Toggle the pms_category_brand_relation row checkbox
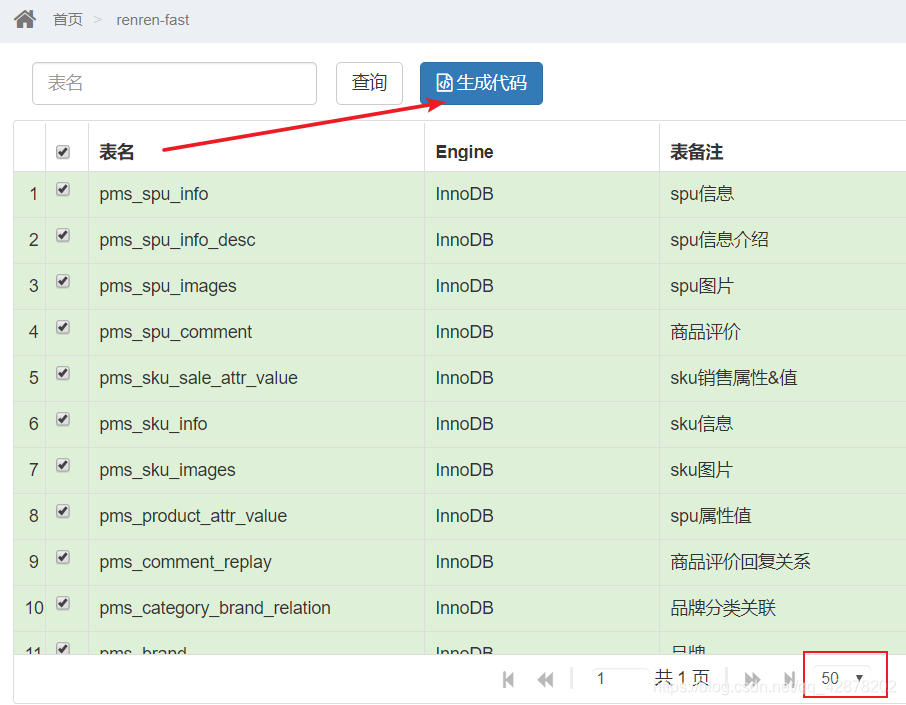Viewport: 906px width, 705px height. [63, 603]
